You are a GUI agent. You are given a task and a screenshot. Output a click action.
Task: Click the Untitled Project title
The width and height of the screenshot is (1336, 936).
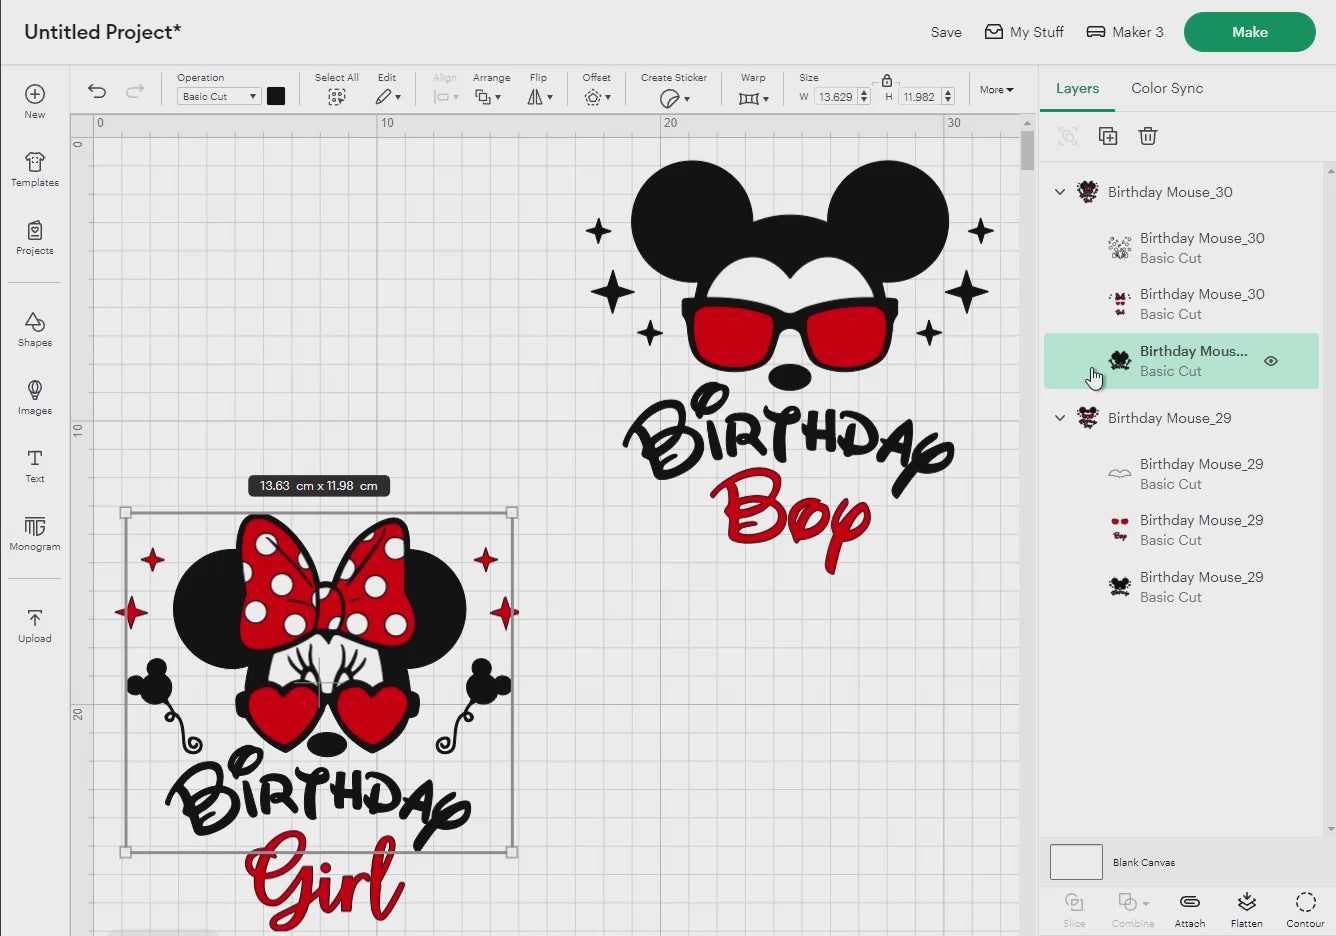tap(103, 32)
